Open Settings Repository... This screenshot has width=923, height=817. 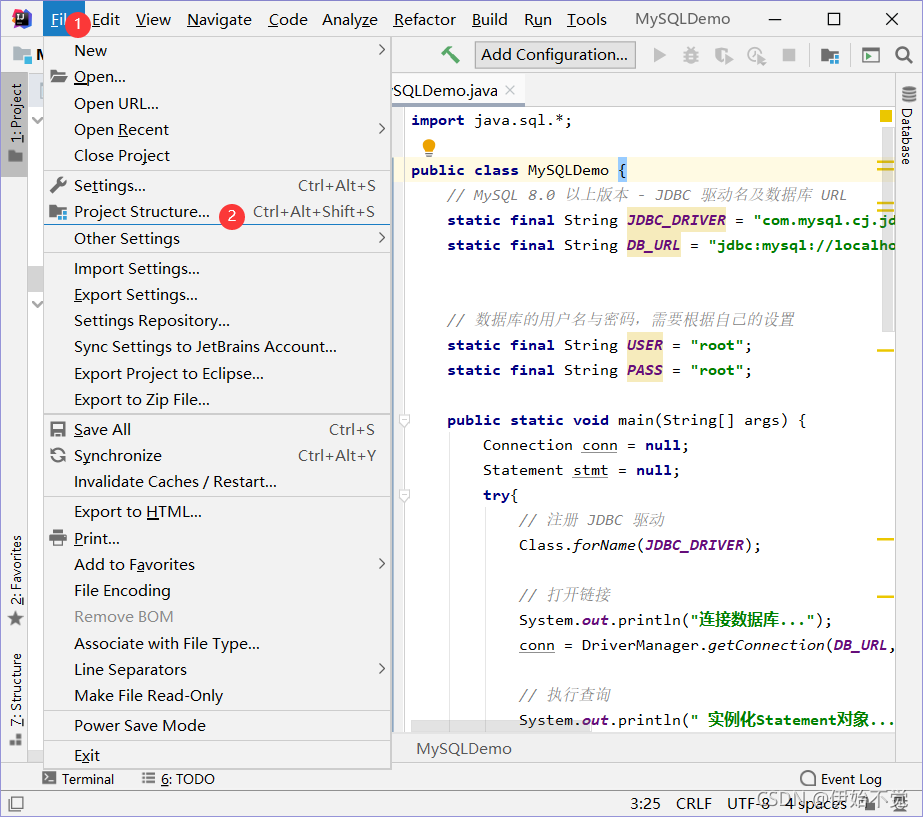(x=217, y=320)
